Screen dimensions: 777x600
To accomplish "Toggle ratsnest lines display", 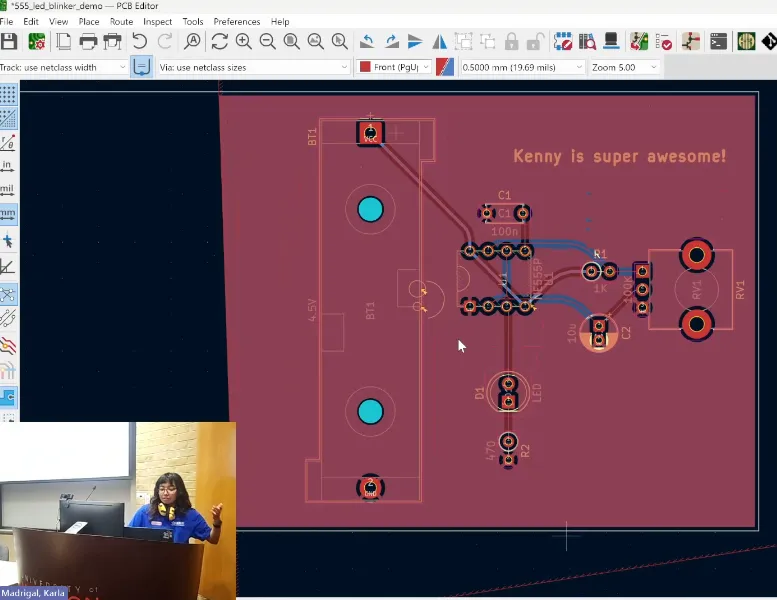I will 8,294.
